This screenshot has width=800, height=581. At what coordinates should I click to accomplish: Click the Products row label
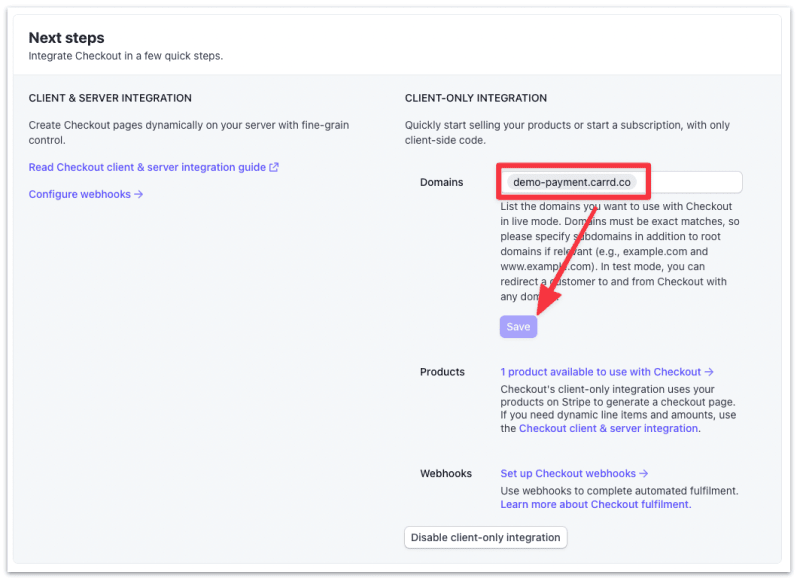point(442,372)
